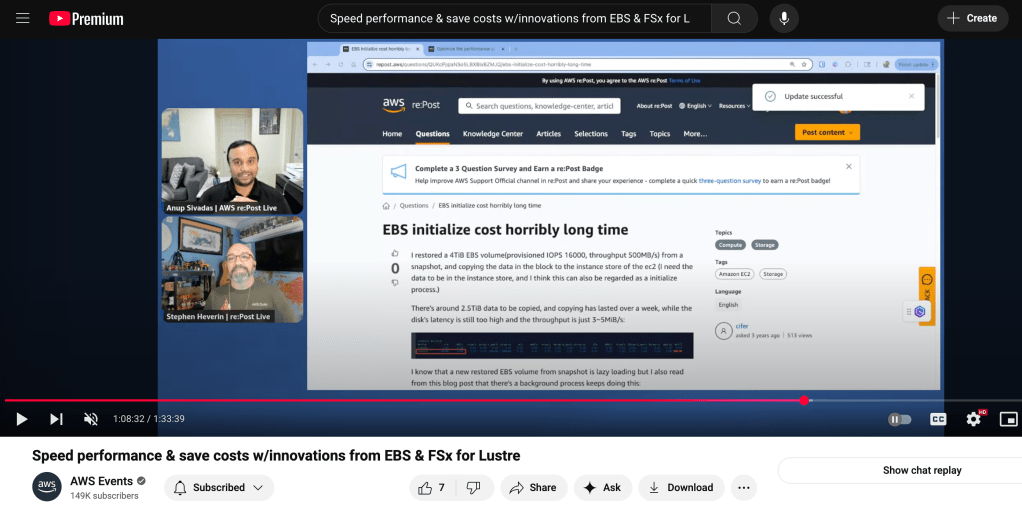Open the Create menu
Viewport: 1022px width, 505px height.
972,18
